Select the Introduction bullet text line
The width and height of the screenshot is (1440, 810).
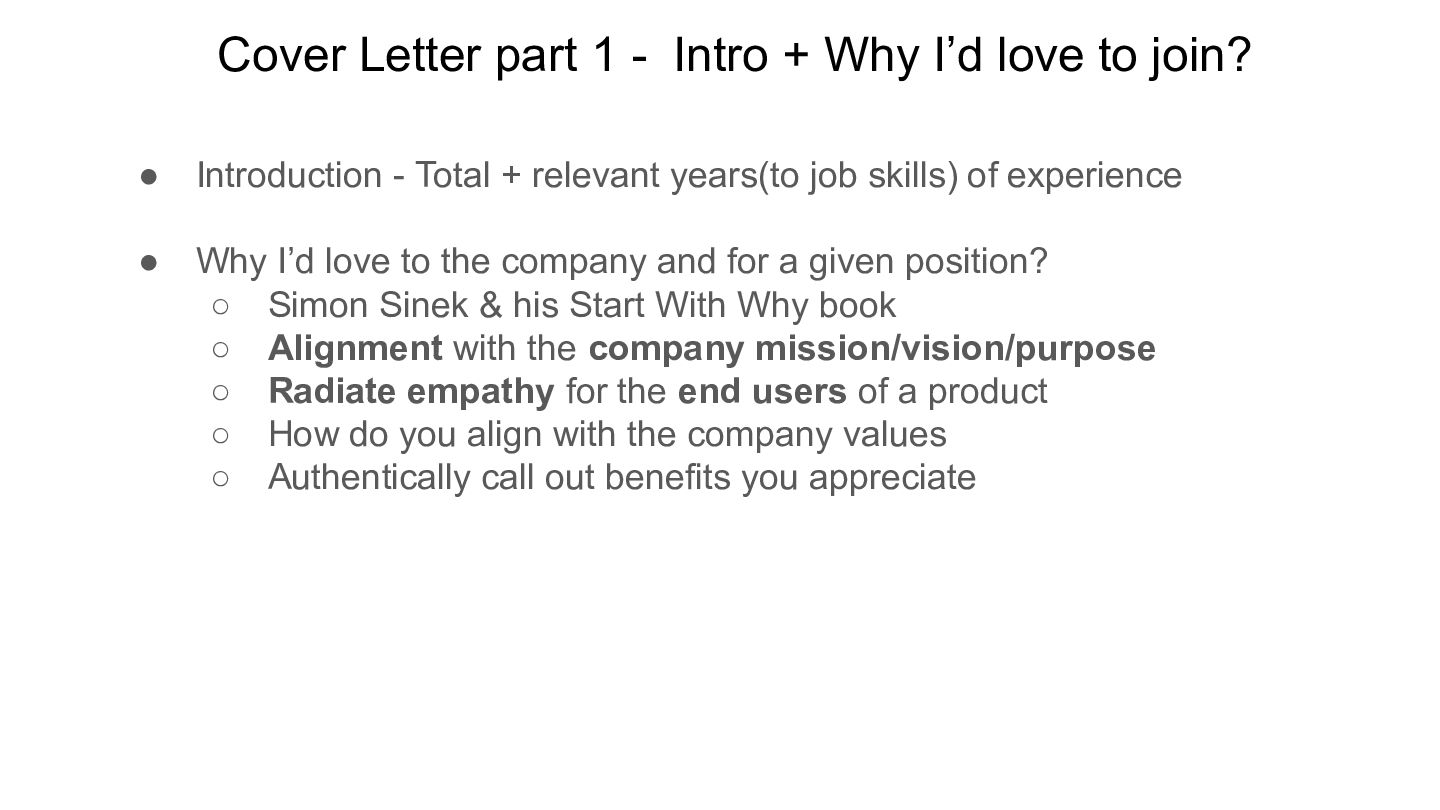pos(688,175)
